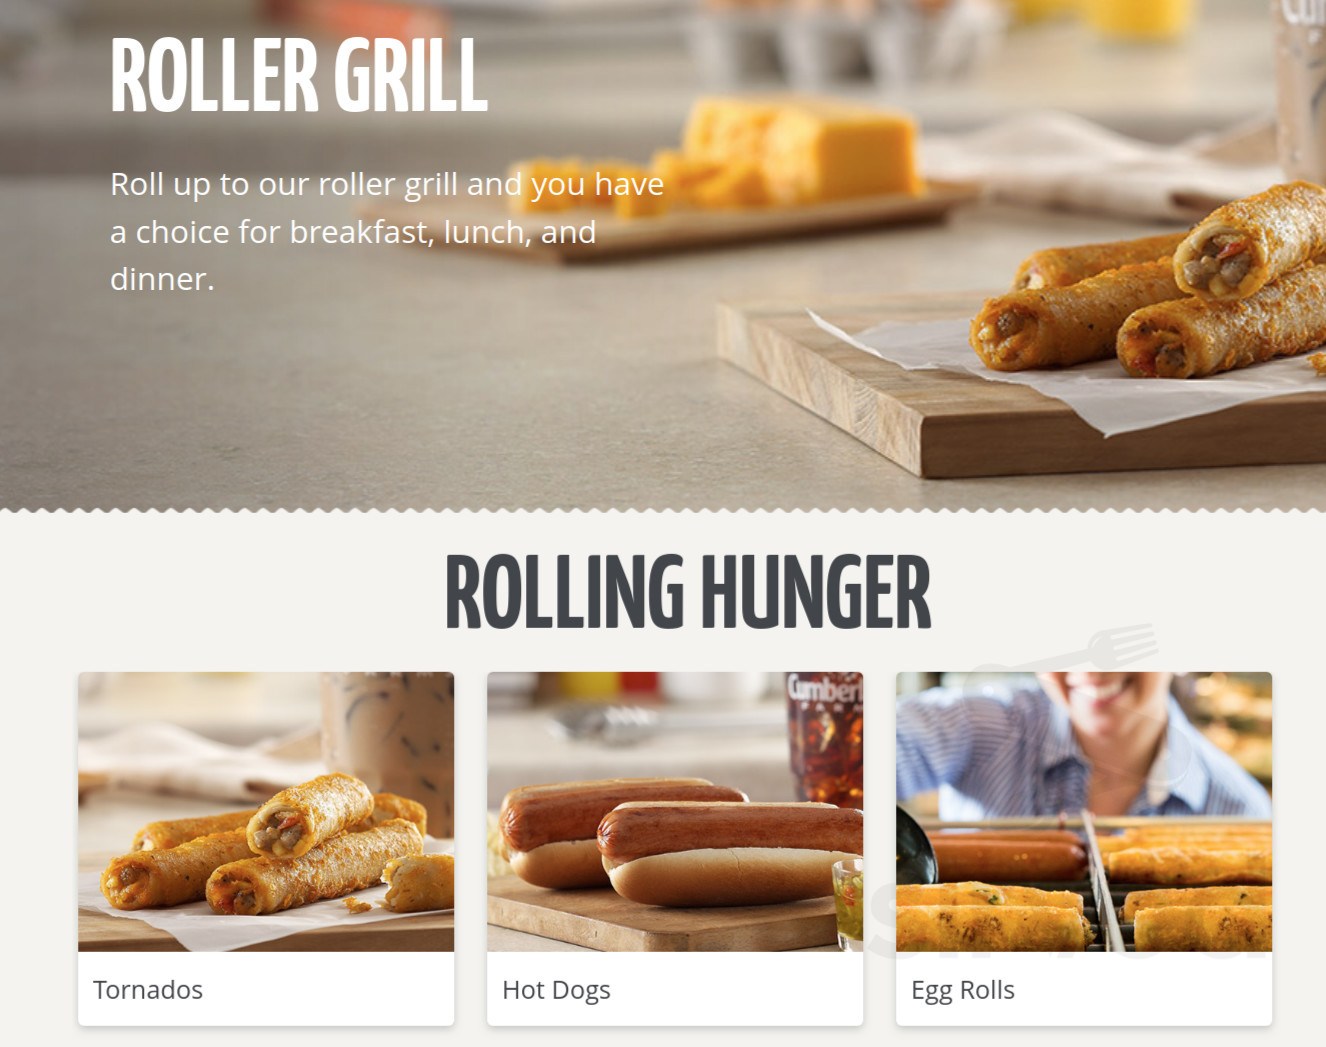
Task: Click the roller grill description paragraph
Action: click(387, 231)
